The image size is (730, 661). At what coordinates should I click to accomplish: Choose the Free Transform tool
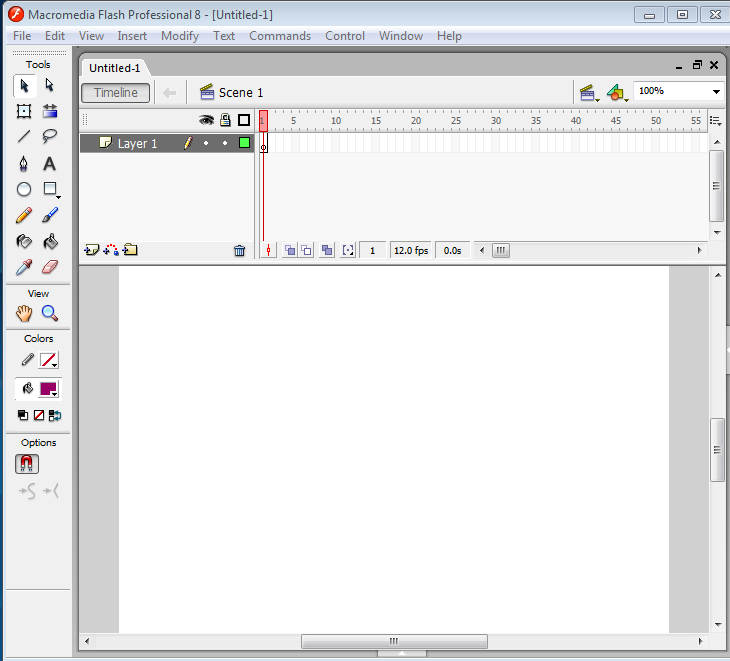tap(24, 111)
